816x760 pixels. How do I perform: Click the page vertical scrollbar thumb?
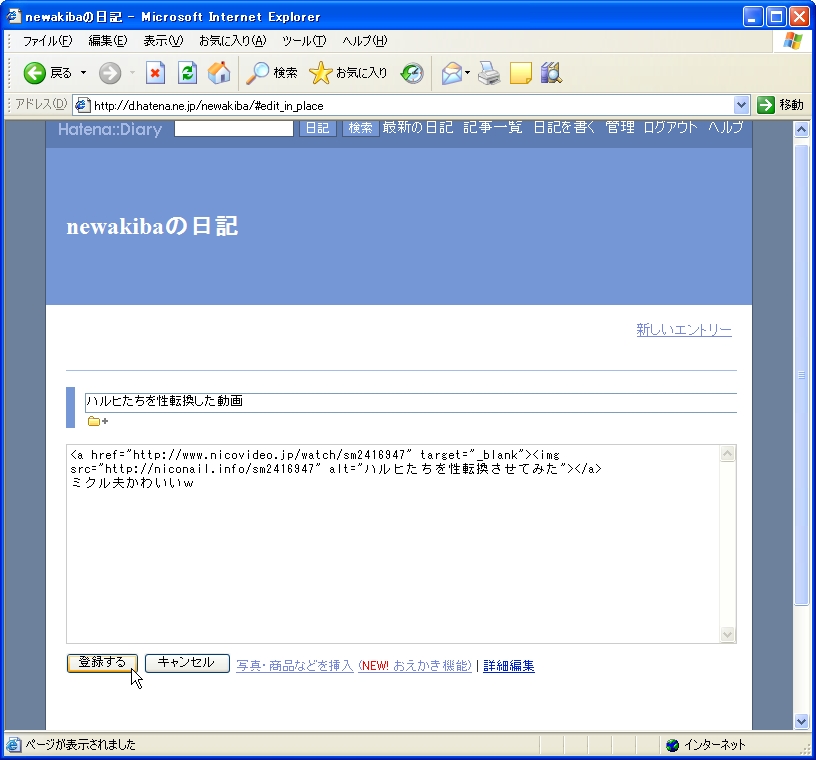pos(801,374)
